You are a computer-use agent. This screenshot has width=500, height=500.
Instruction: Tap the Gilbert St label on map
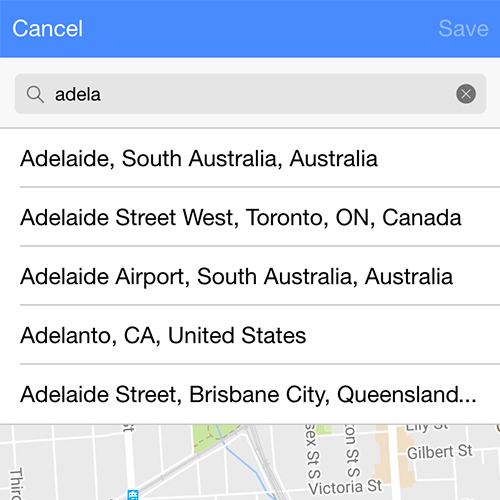[x=440, y=452]
